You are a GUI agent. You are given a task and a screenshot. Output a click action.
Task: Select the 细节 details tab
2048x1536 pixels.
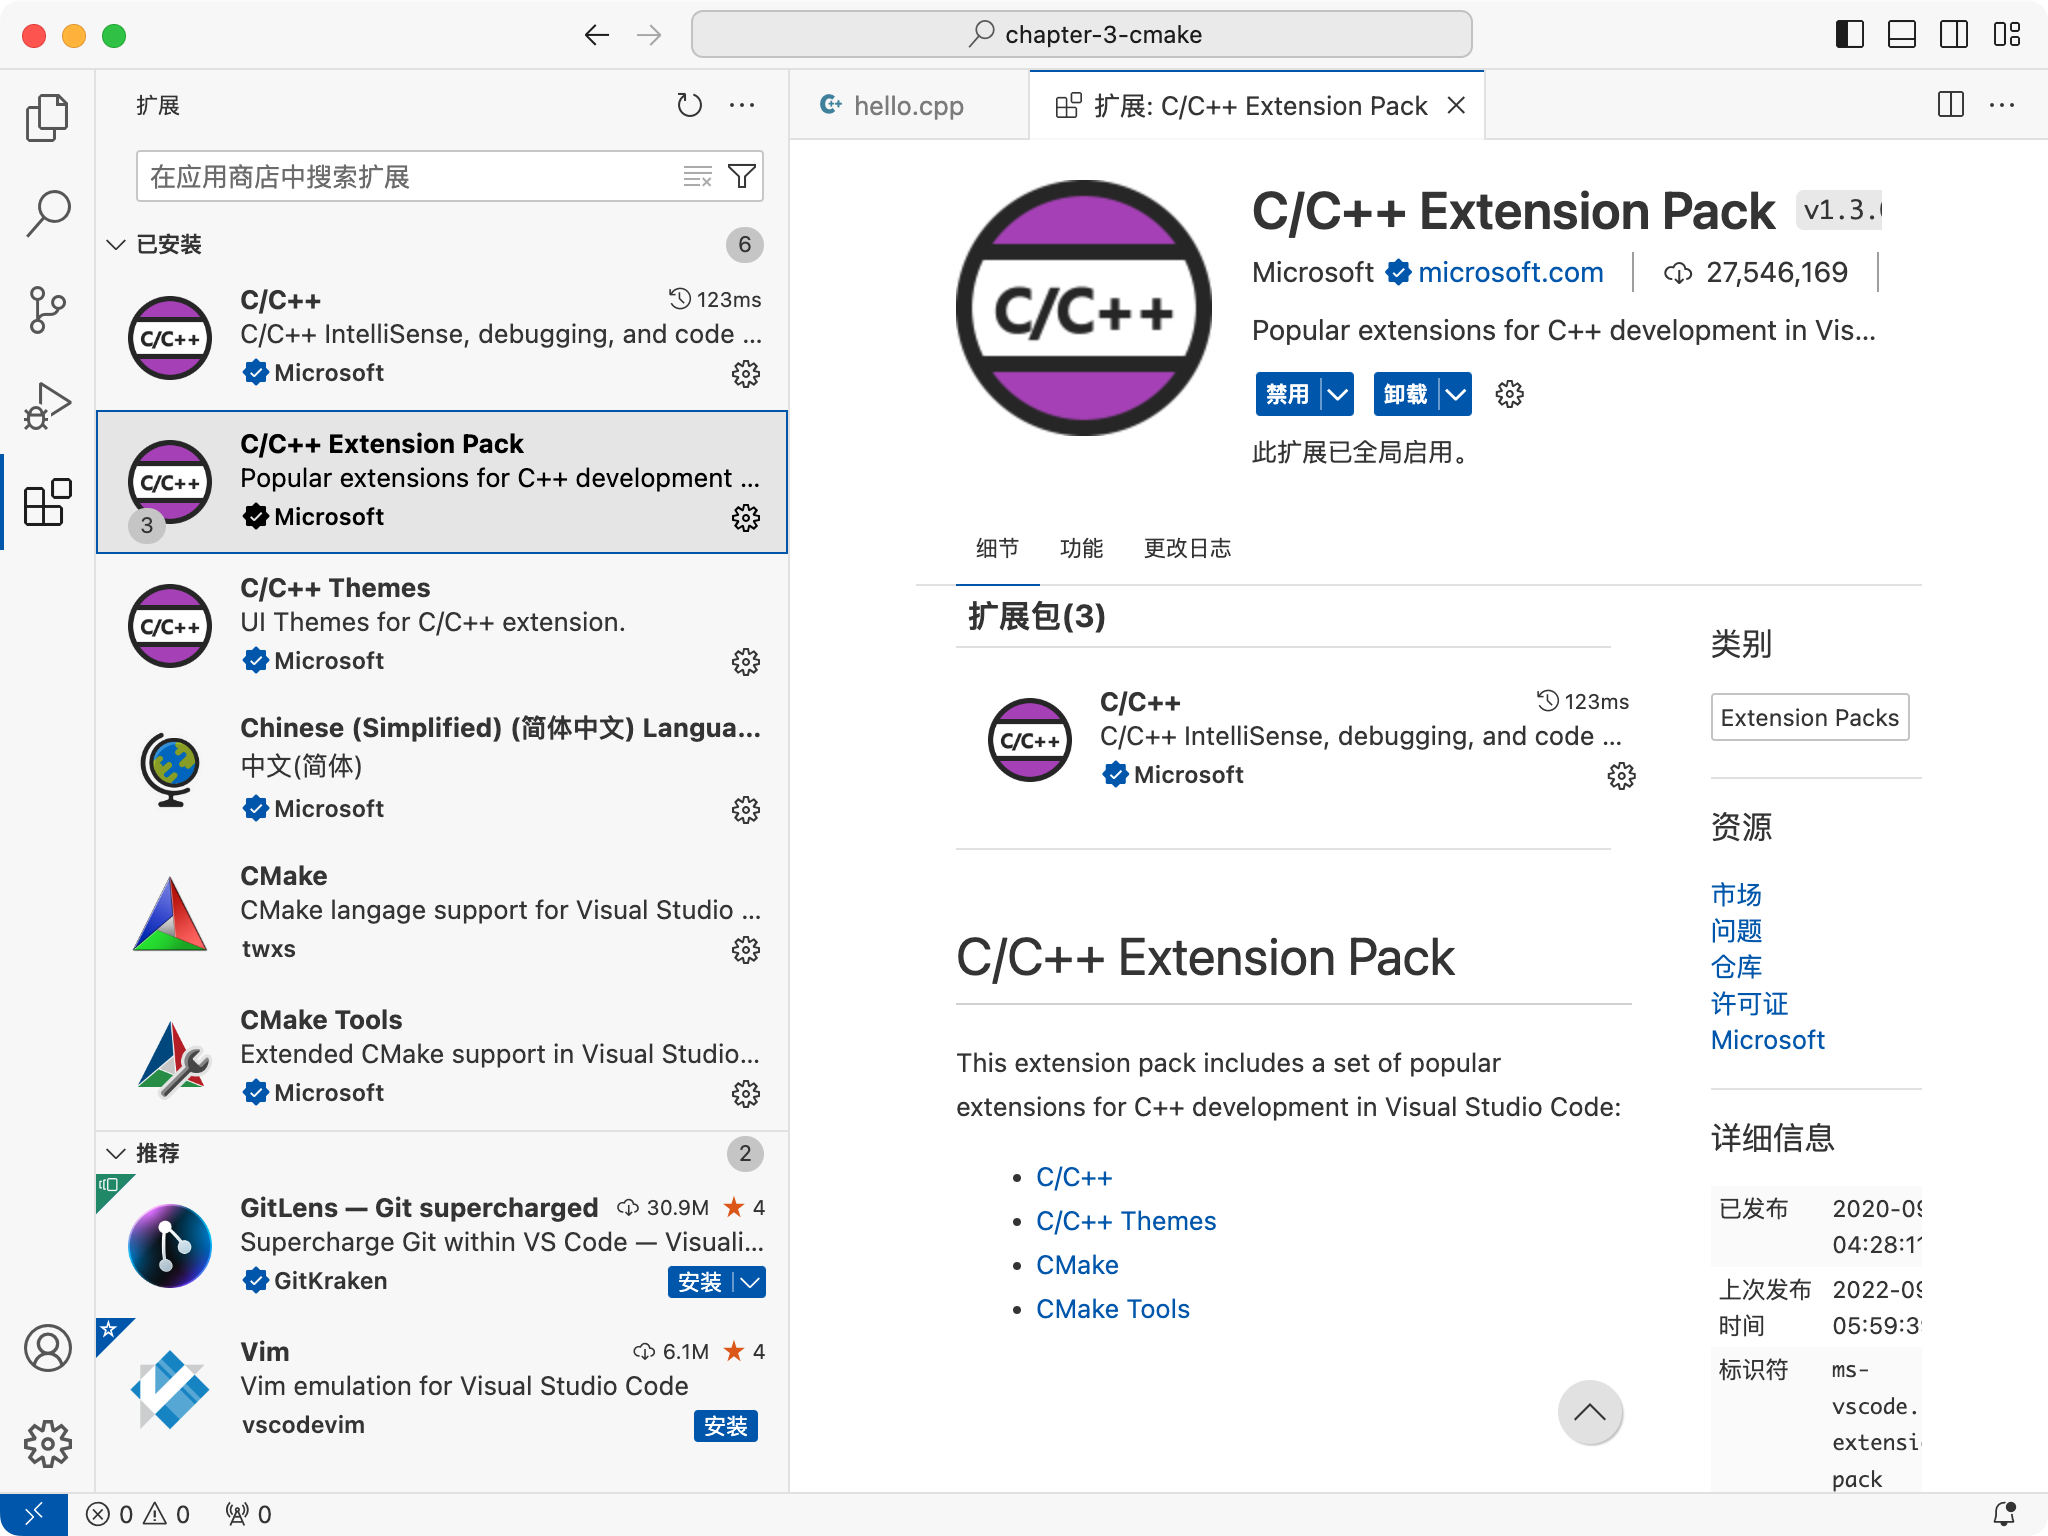pyautogui.click(x=997, y=548)
